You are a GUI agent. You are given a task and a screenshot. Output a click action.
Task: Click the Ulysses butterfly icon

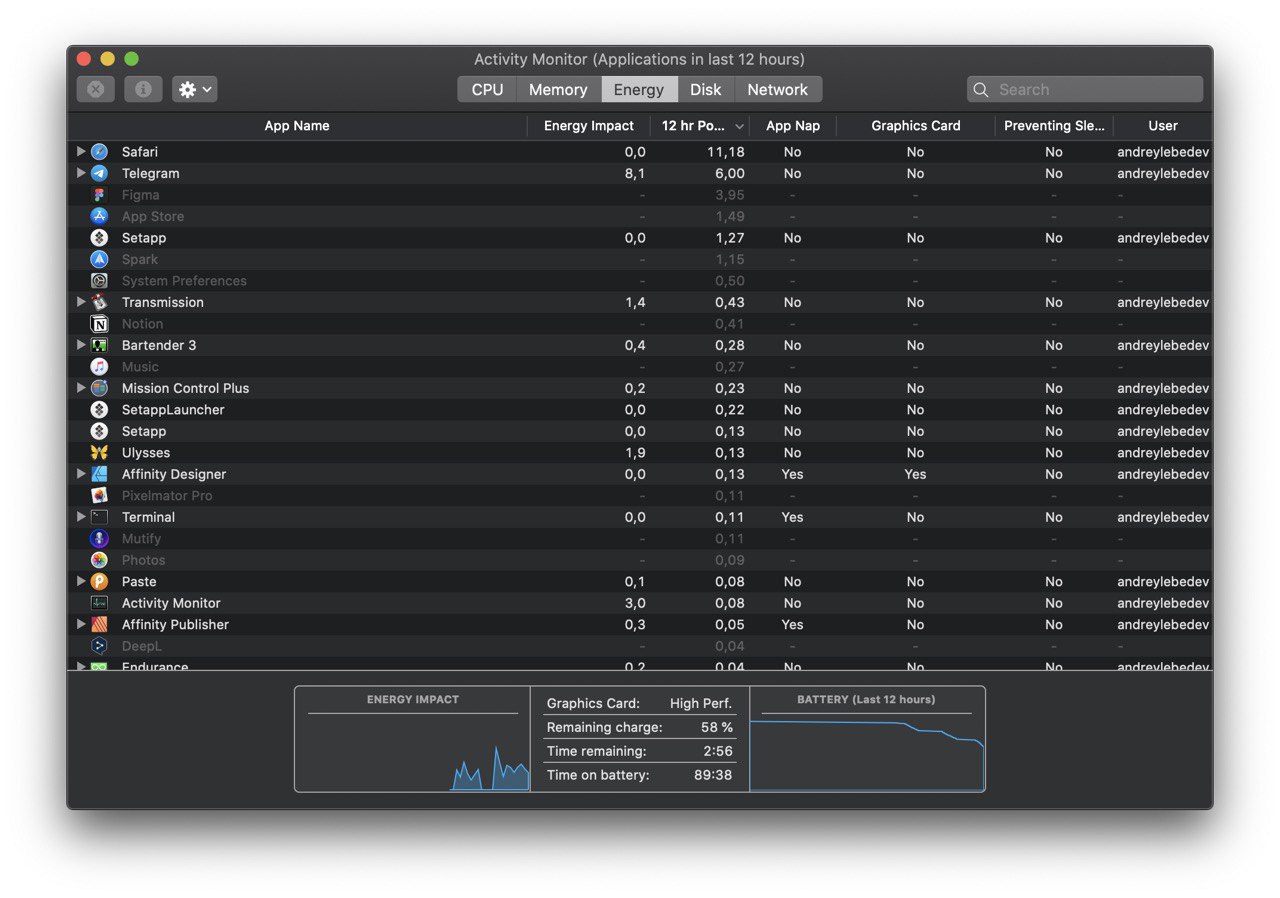click(99, 453)
